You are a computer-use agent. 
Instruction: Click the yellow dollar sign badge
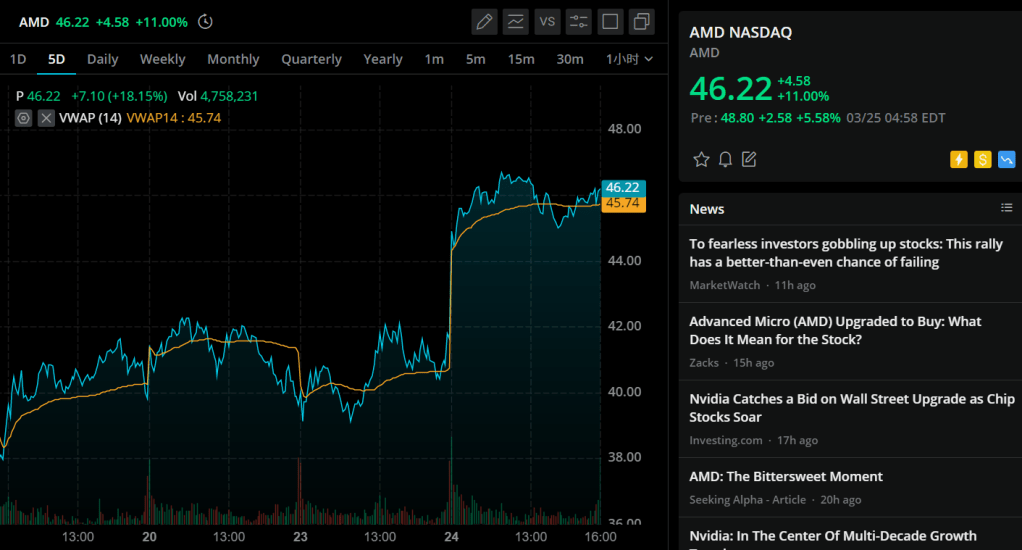tap(982, 159)
